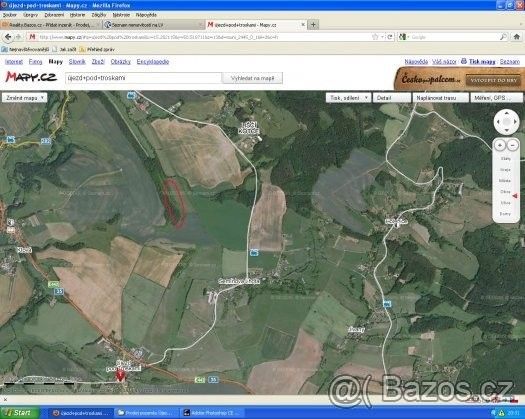Image resolution: width=525 pixels, height=419 pixels.
Task: Click the Encyklopedie link
Action: [153, 62]
